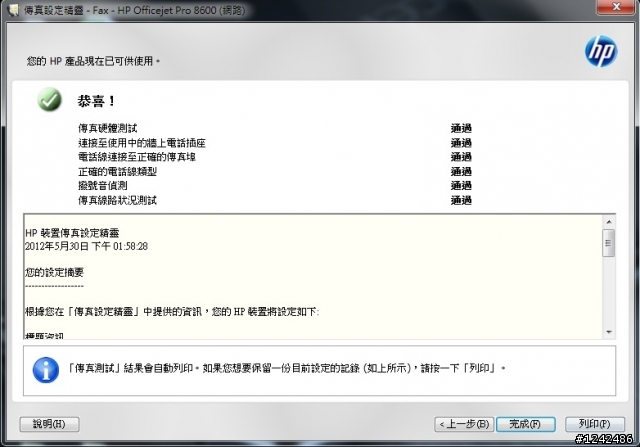Click the HP 裝置傳真設定精靈 summary line

pyautogui.click(x=72, y=233)
